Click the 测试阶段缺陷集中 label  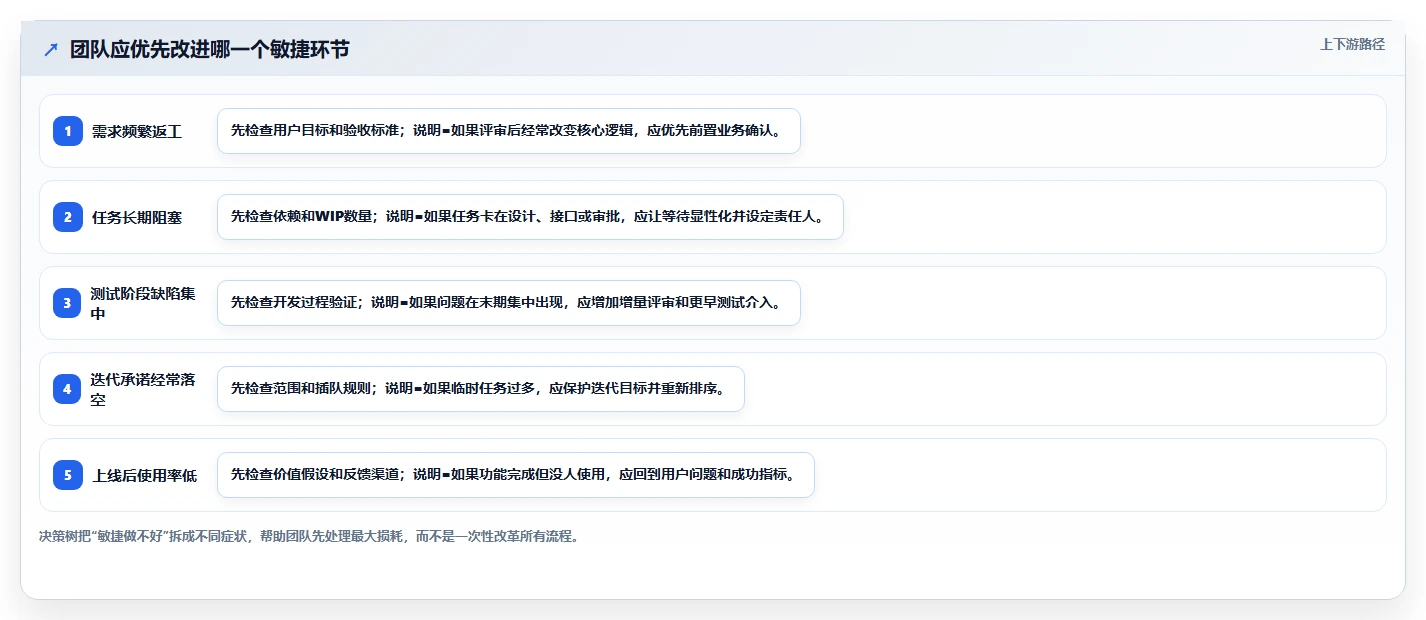(x=143, y=303)
